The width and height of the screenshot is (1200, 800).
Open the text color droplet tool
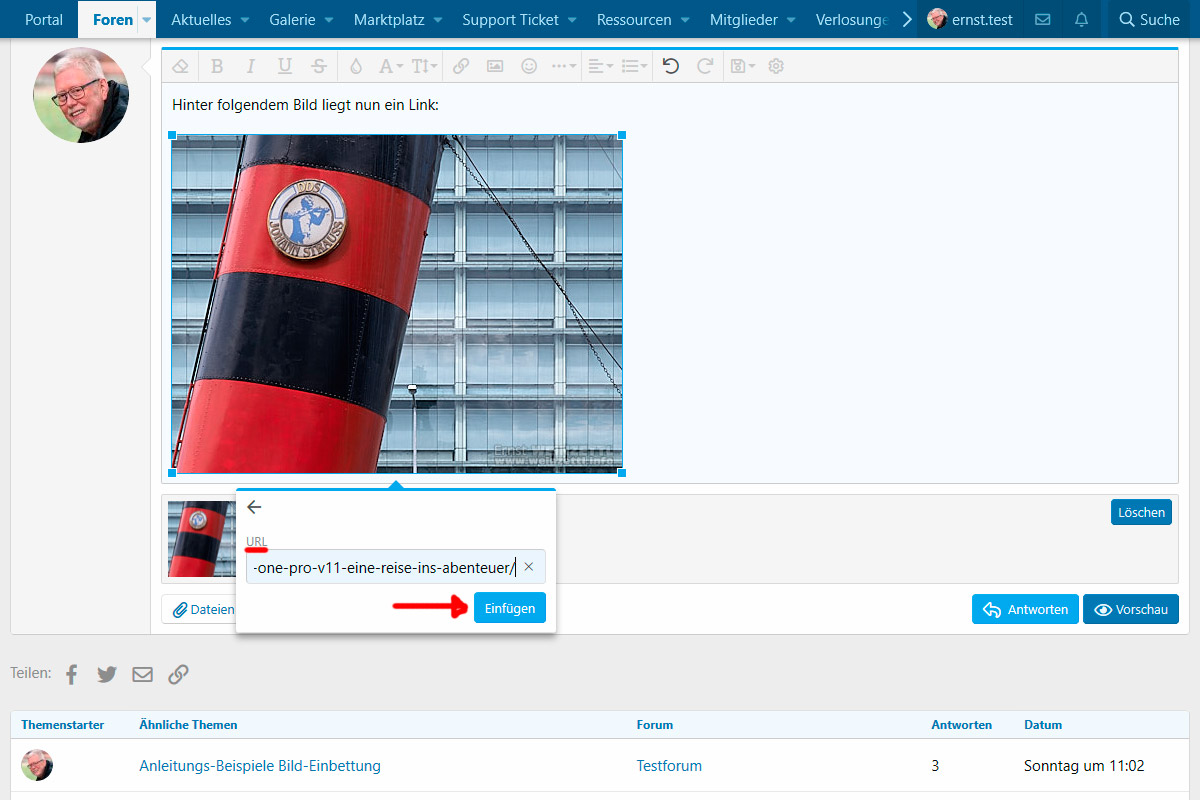pyautogui.click(x=356, y=66)
